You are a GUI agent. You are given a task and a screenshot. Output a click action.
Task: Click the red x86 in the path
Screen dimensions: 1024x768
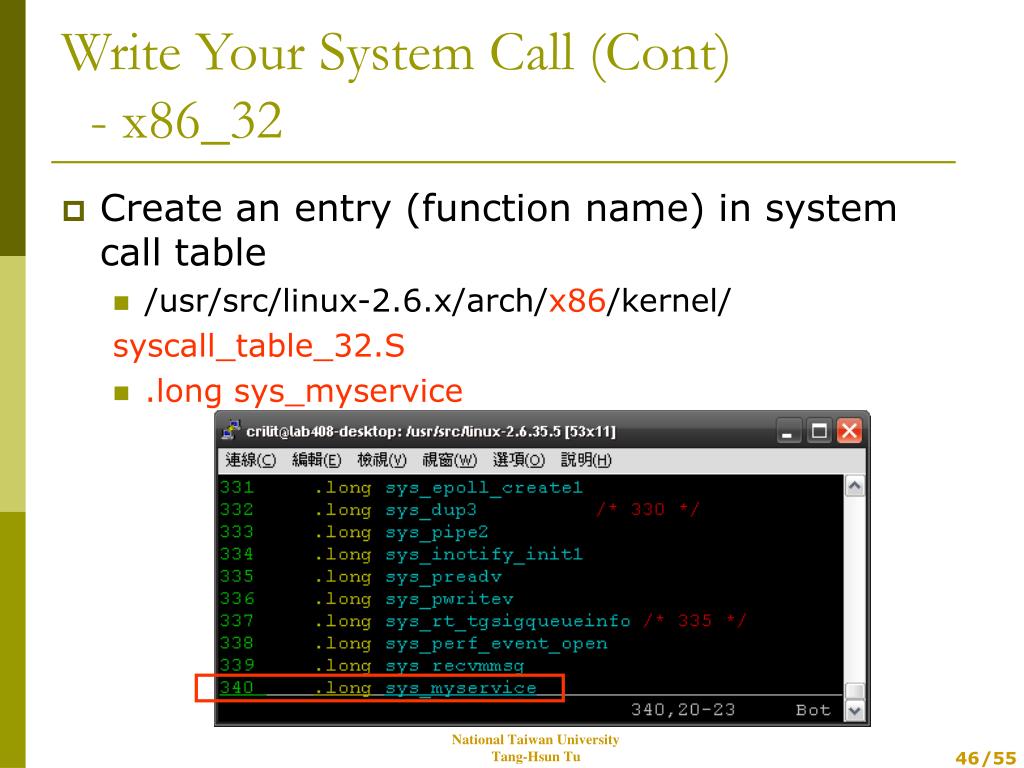point(577,301)
